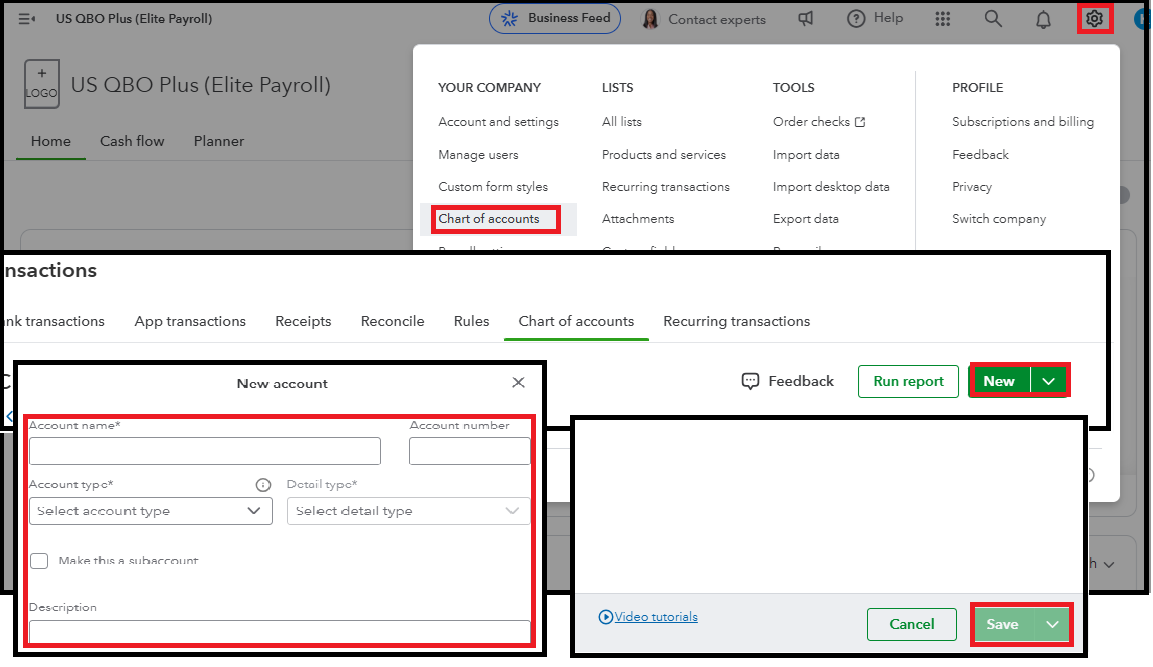Switch to the Cash flow tab
This screenshot has height=667, width=1153.
[132, 141]
